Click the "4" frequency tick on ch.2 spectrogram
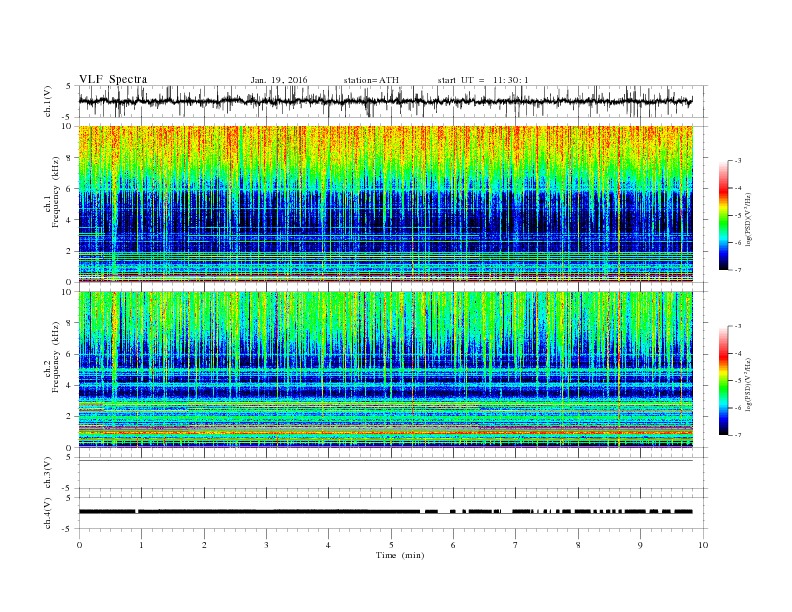The width and height of the screenshot is (792, 612). [x=70, y=385]
